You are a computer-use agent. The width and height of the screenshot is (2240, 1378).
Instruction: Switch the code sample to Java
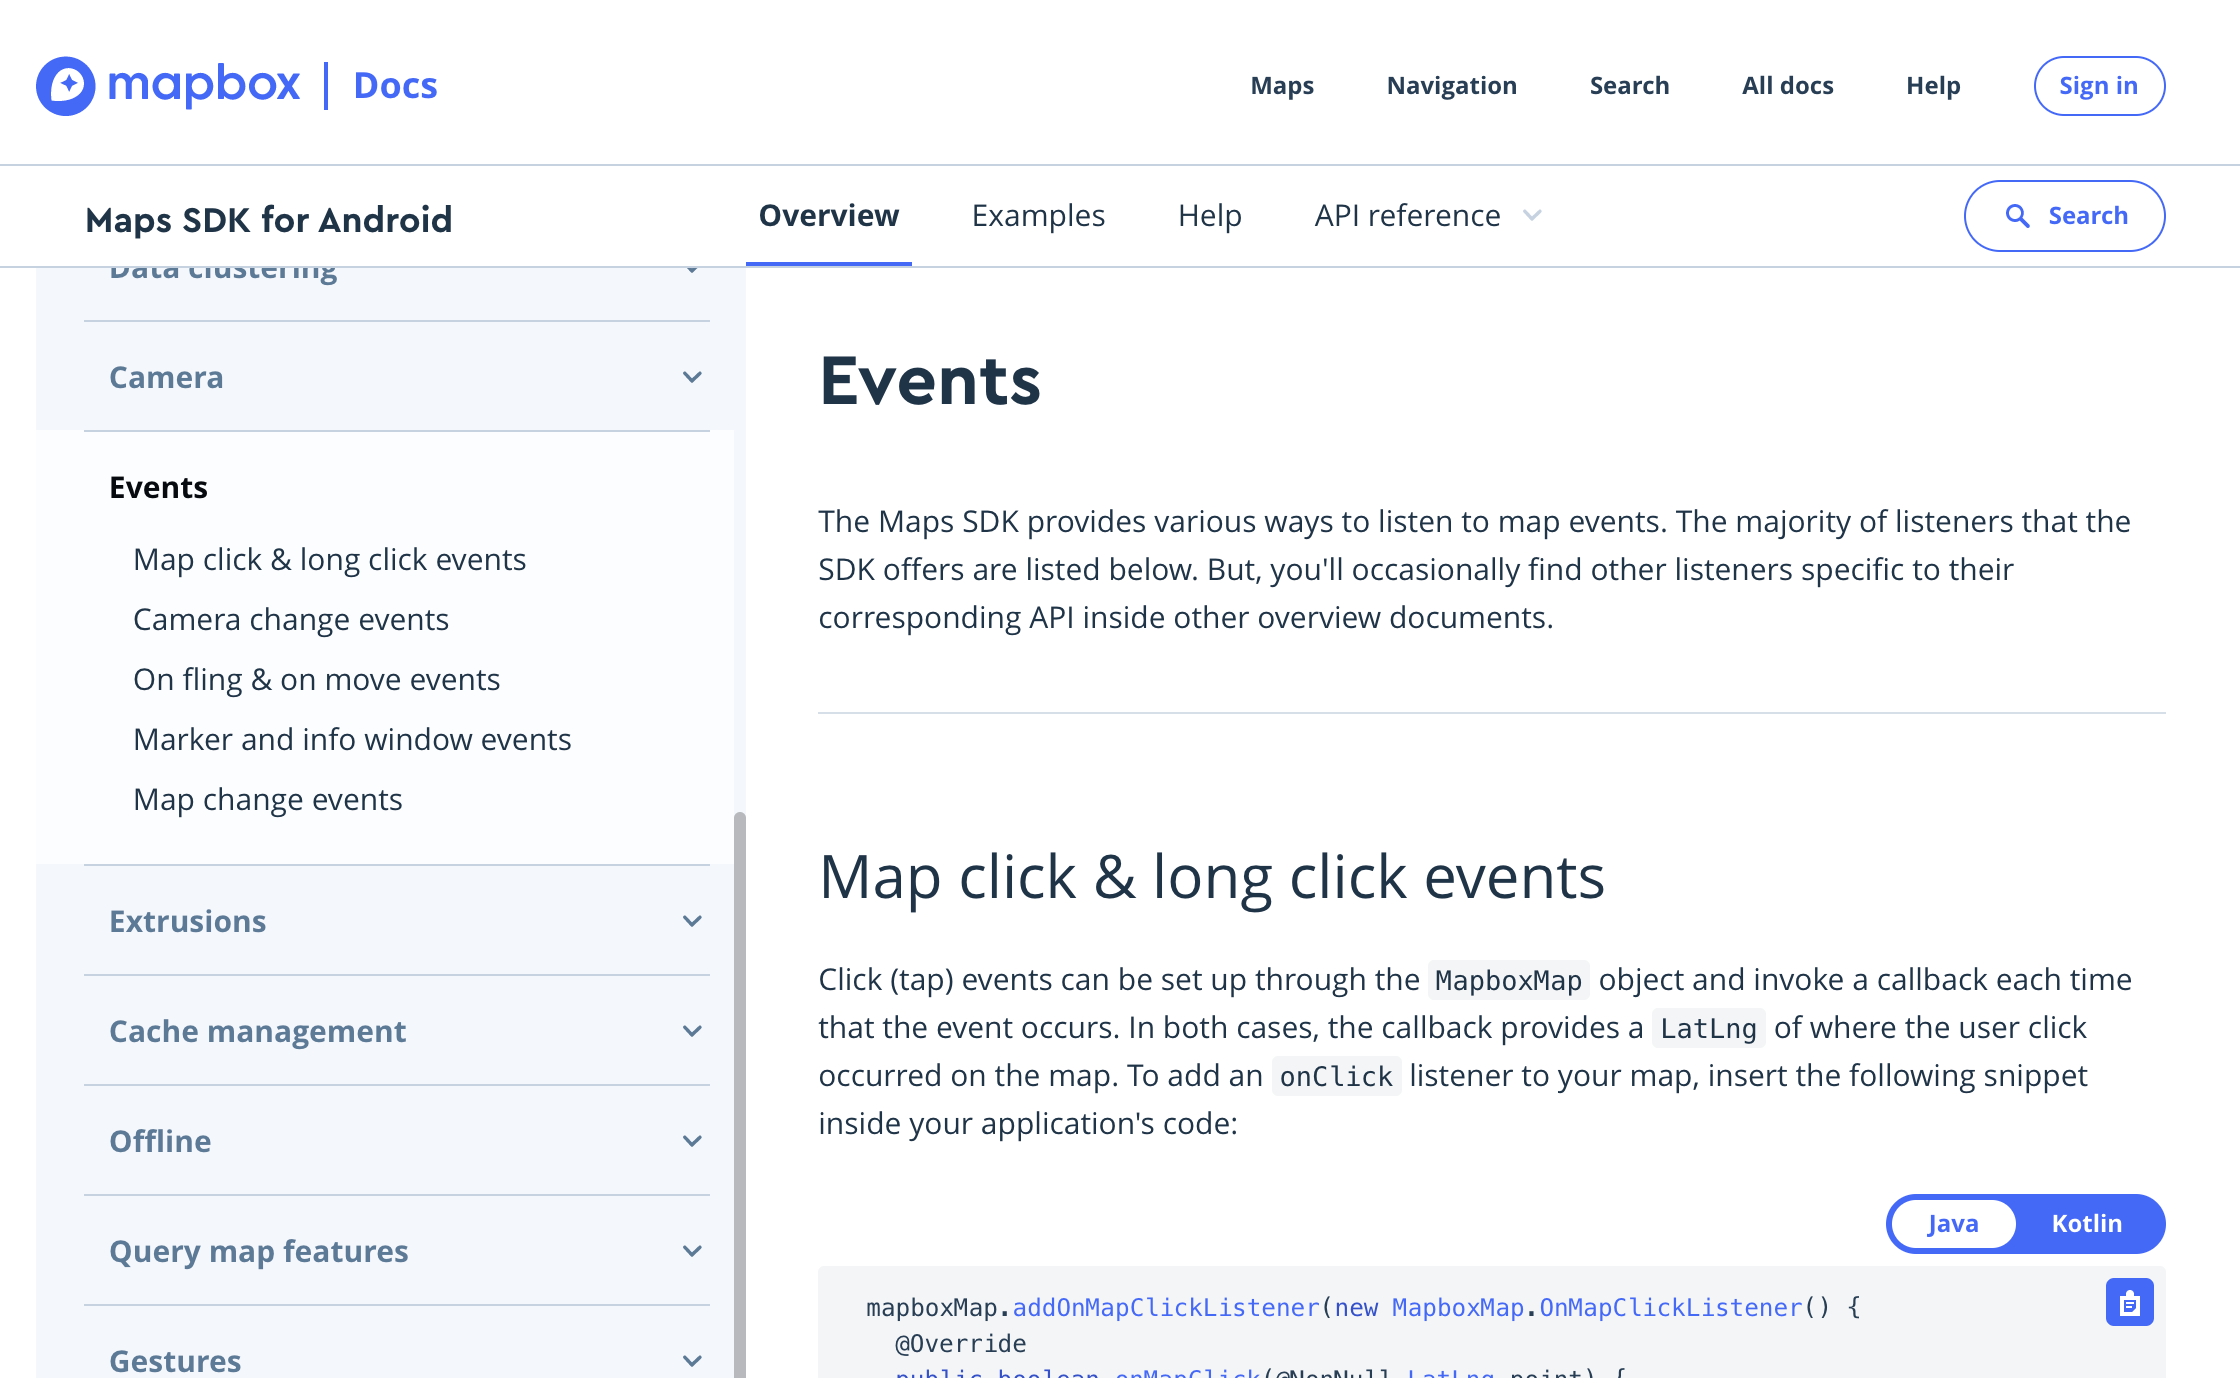1951,1223
